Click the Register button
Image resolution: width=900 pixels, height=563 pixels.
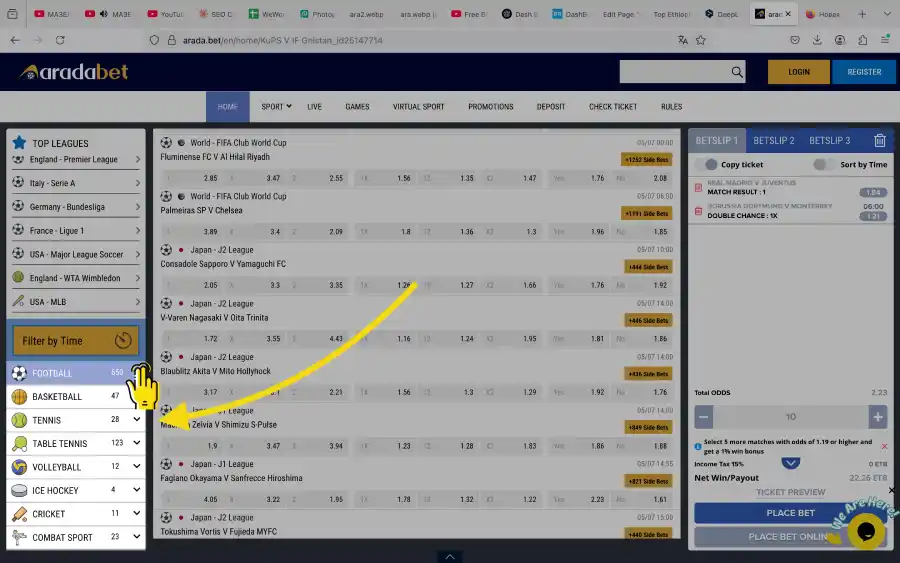pos(864,72)
